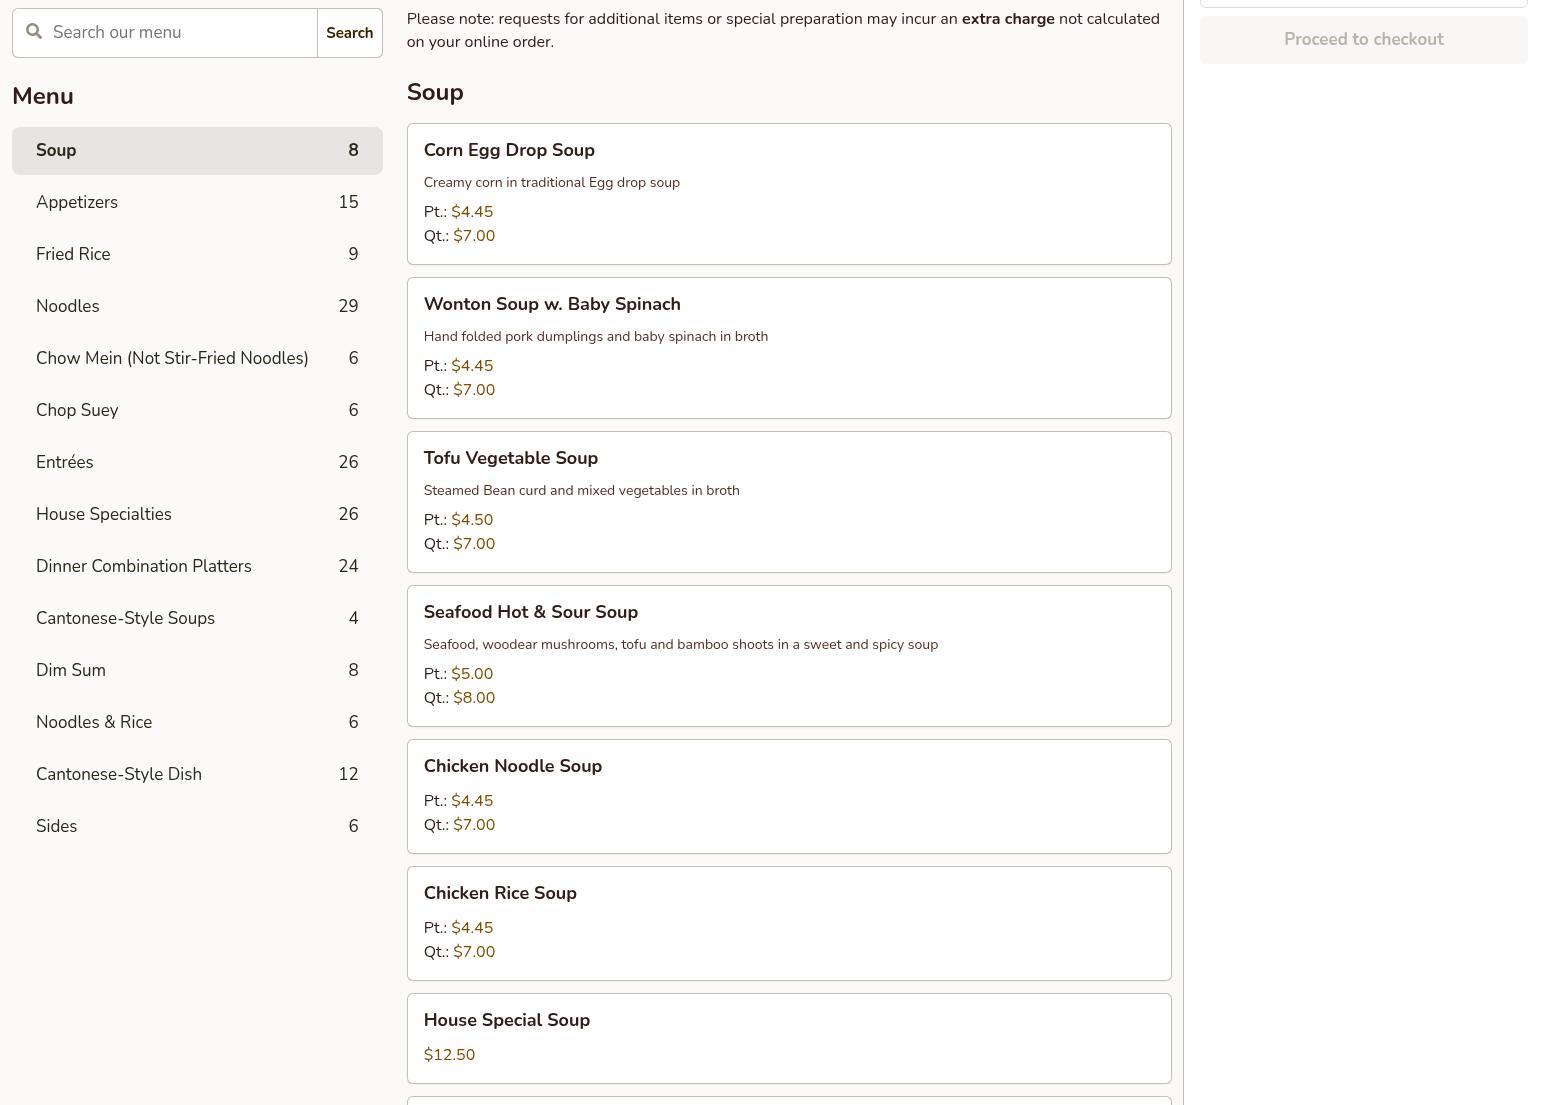The width and height of the screenshot is (1544, 1105).
Task: Choose Wonton Soup w. Baby Spinach
Action: tap(788, 348)
